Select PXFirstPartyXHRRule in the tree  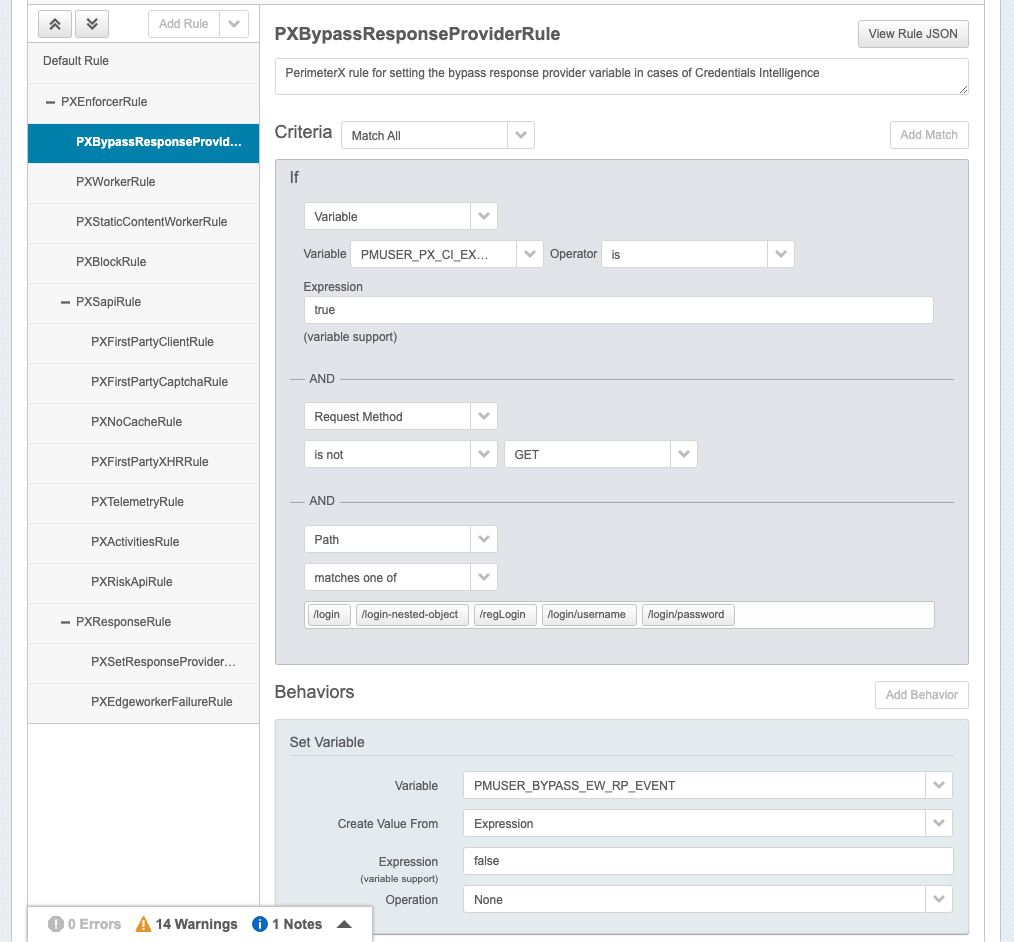point(143,462)
